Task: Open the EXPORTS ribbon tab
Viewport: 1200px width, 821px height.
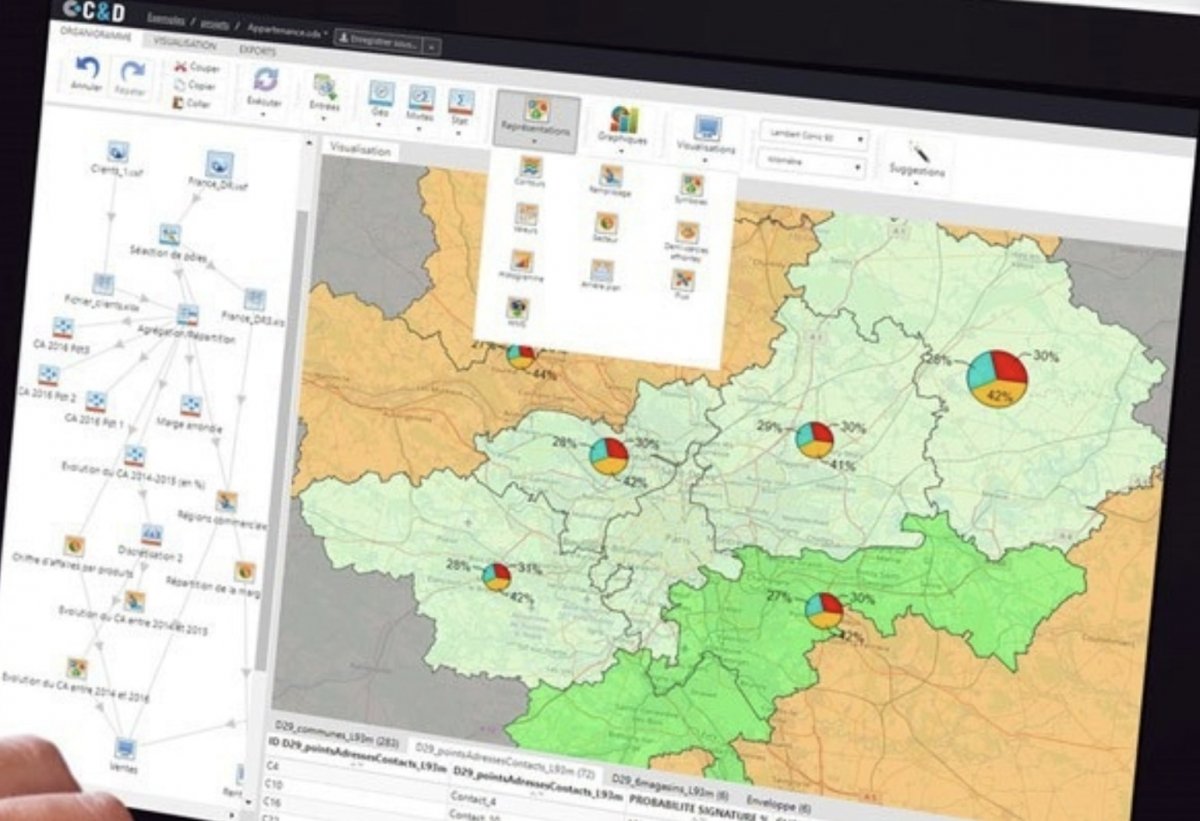Action: [258, 48]
